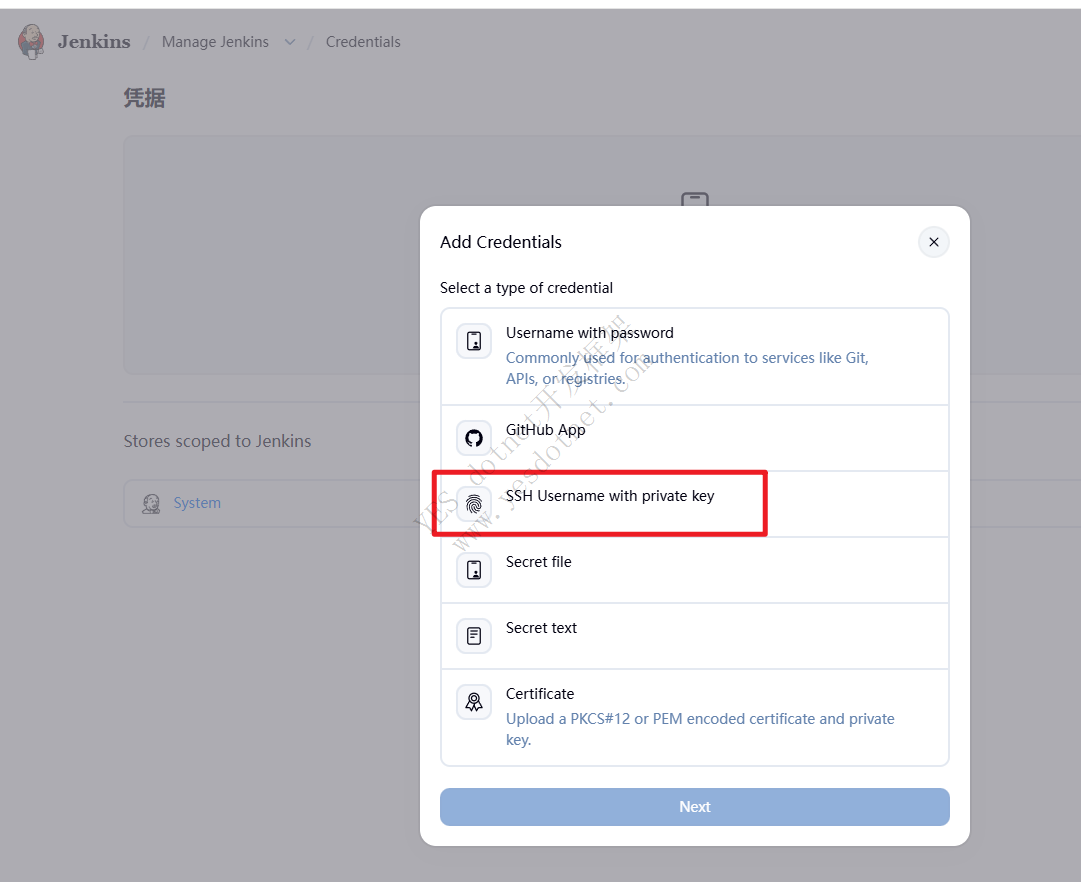Viewport: 1081px width, 882px height.
Task: Select the Username with password icon
Action: (474, 341)
